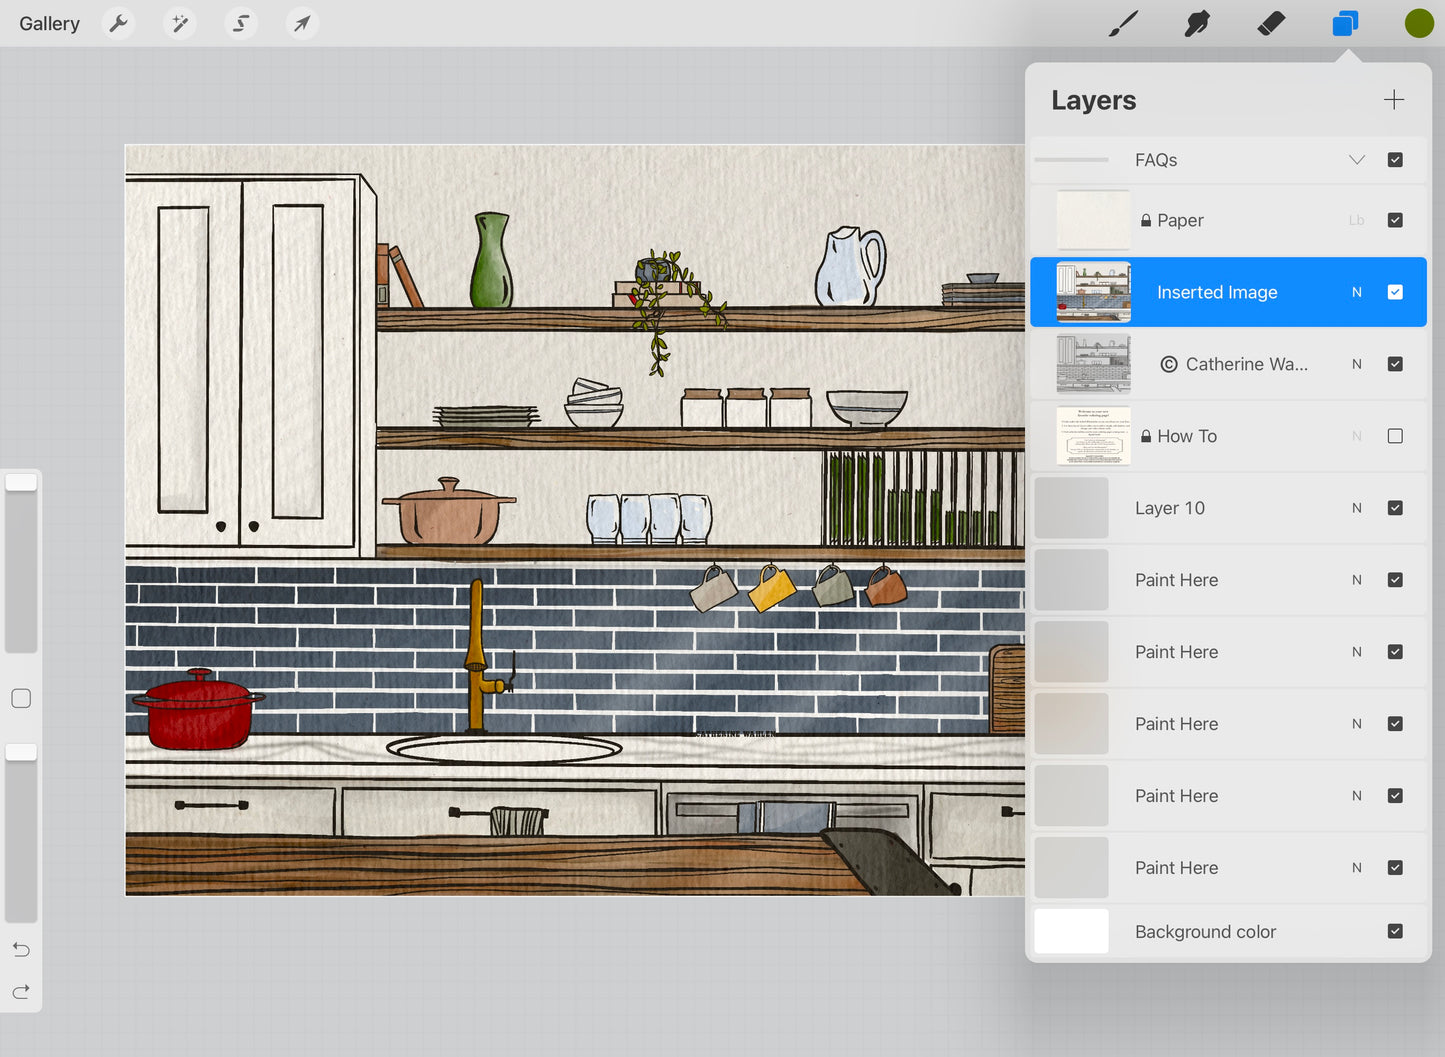
Task: Select the Background color layer
Action: click(x=1205, y=931)
